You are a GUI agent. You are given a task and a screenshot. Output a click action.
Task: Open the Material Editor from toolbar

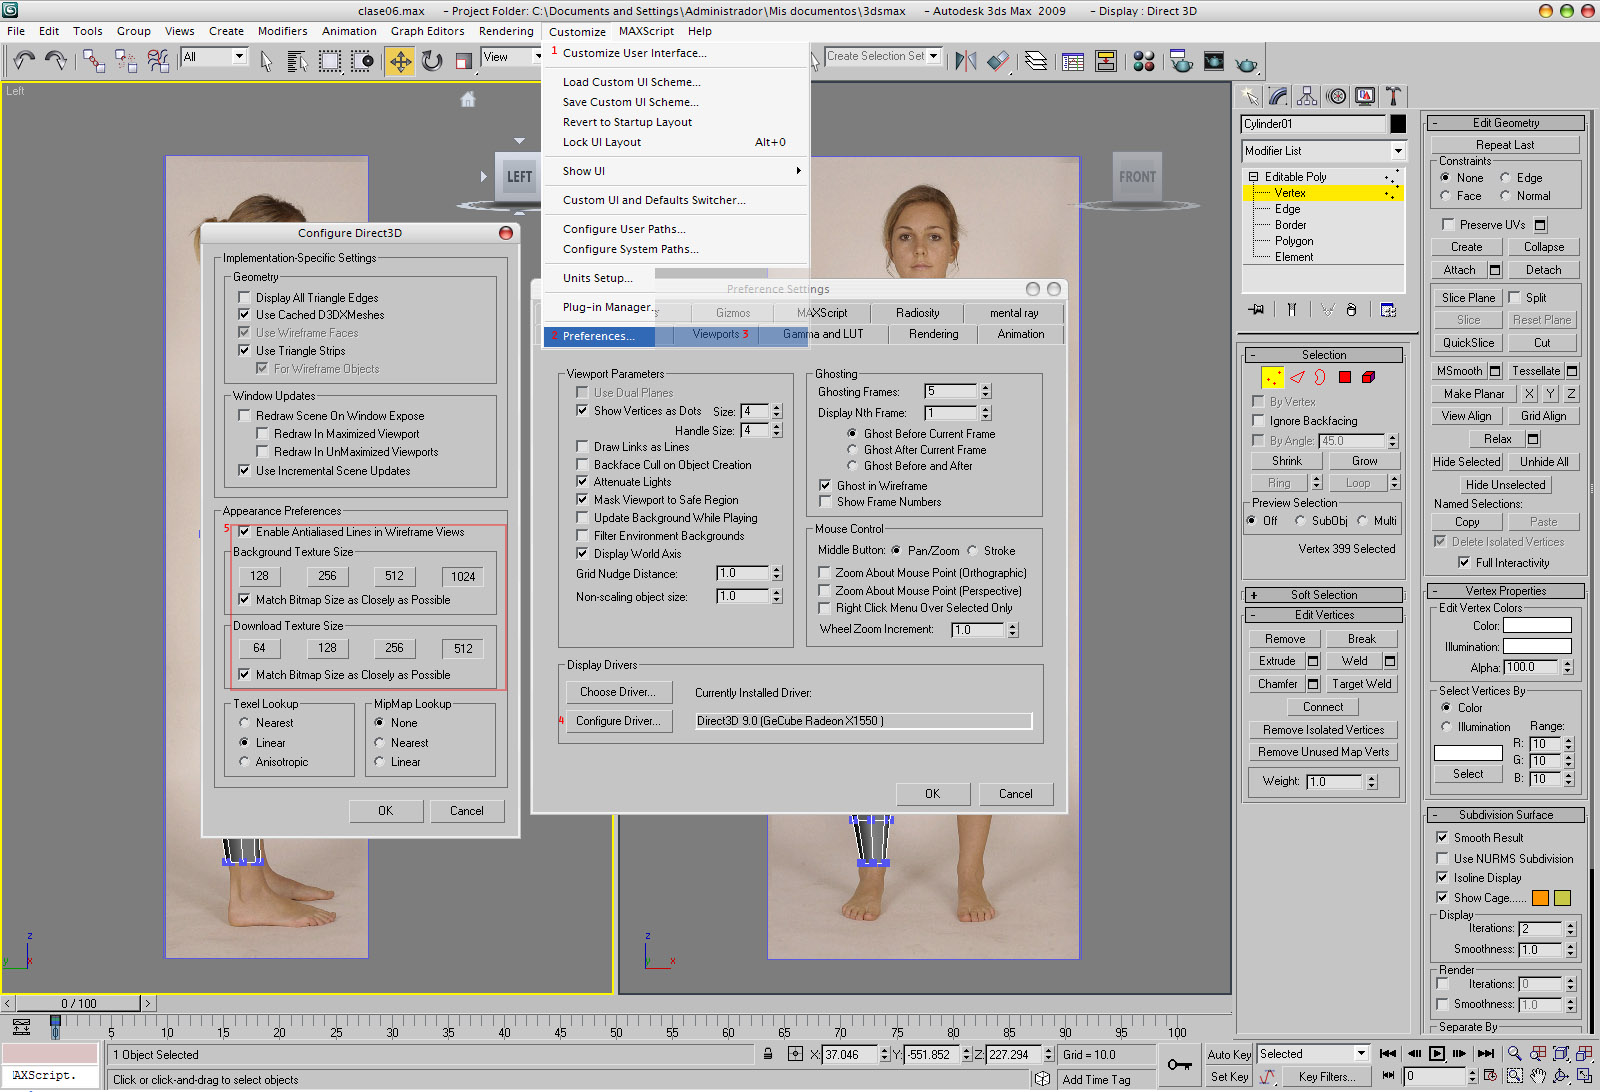click(1144, 62)
